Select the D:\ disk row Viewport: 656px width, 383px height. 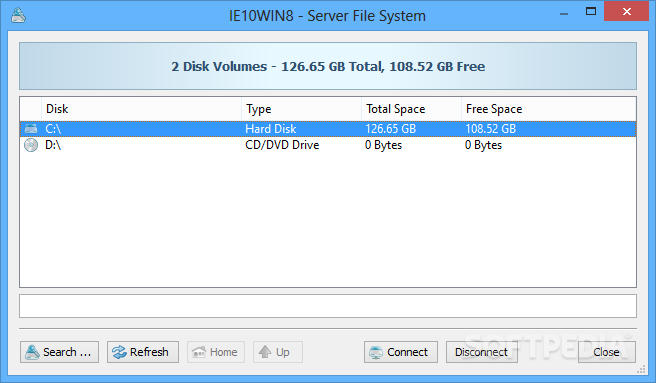click(328, 145)
